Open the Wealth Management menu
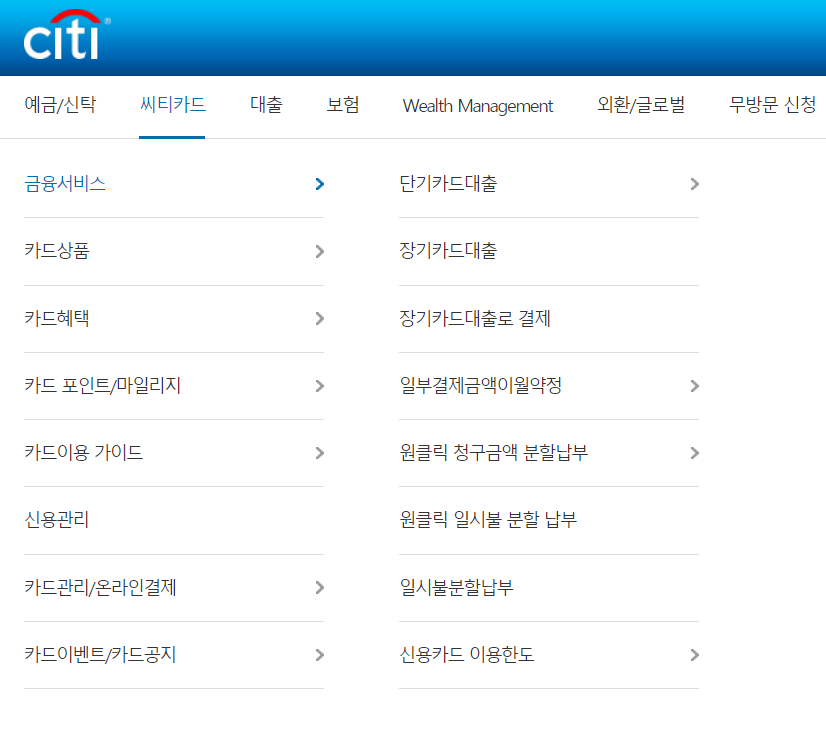 tap(478, 106)
